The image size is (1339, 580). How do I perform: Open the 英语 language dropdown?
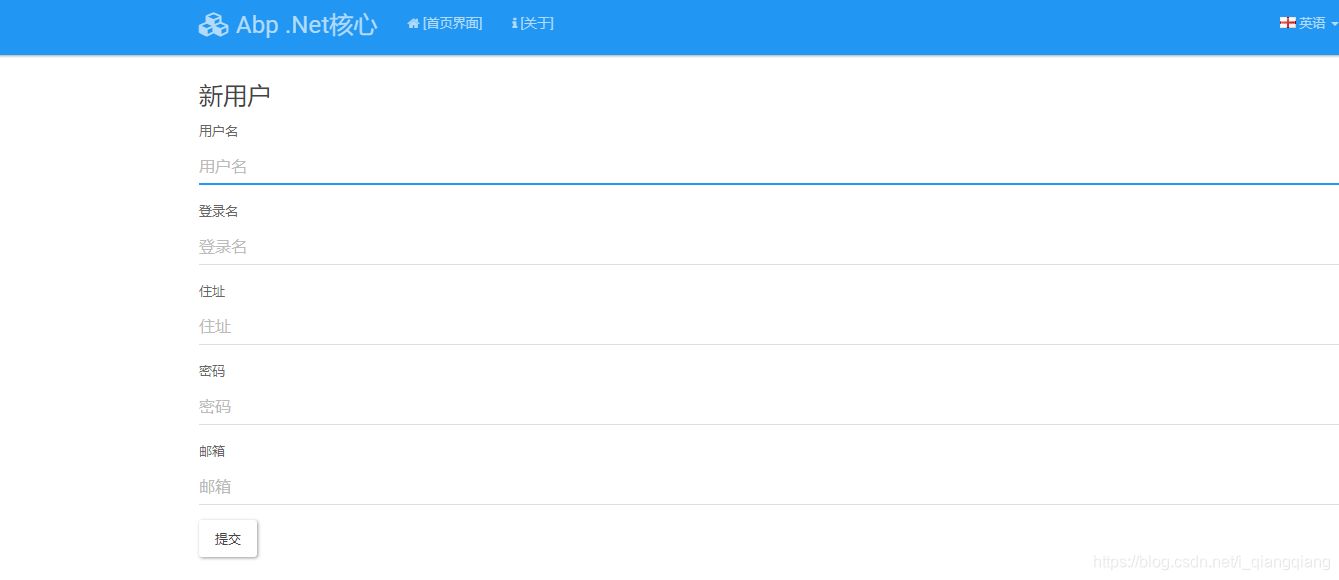point(1308,23)
